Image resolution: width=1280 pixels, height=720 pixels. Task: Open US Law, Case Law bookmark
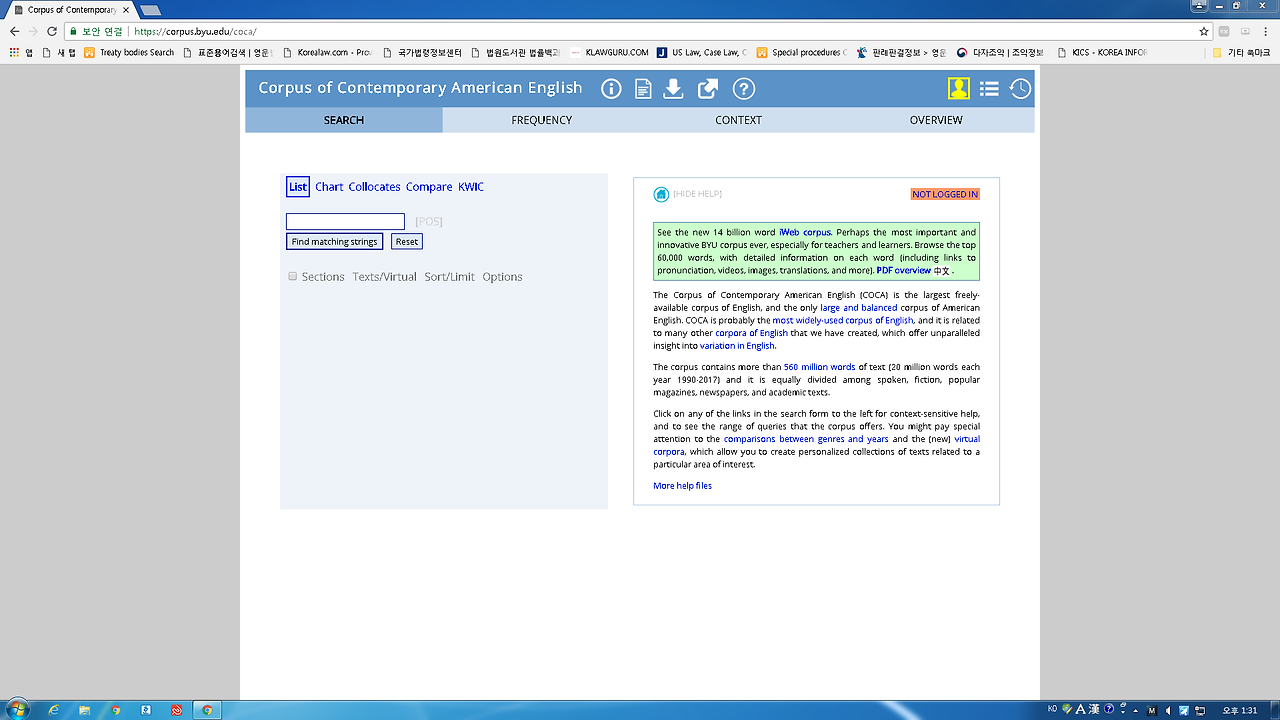[702, 52]
